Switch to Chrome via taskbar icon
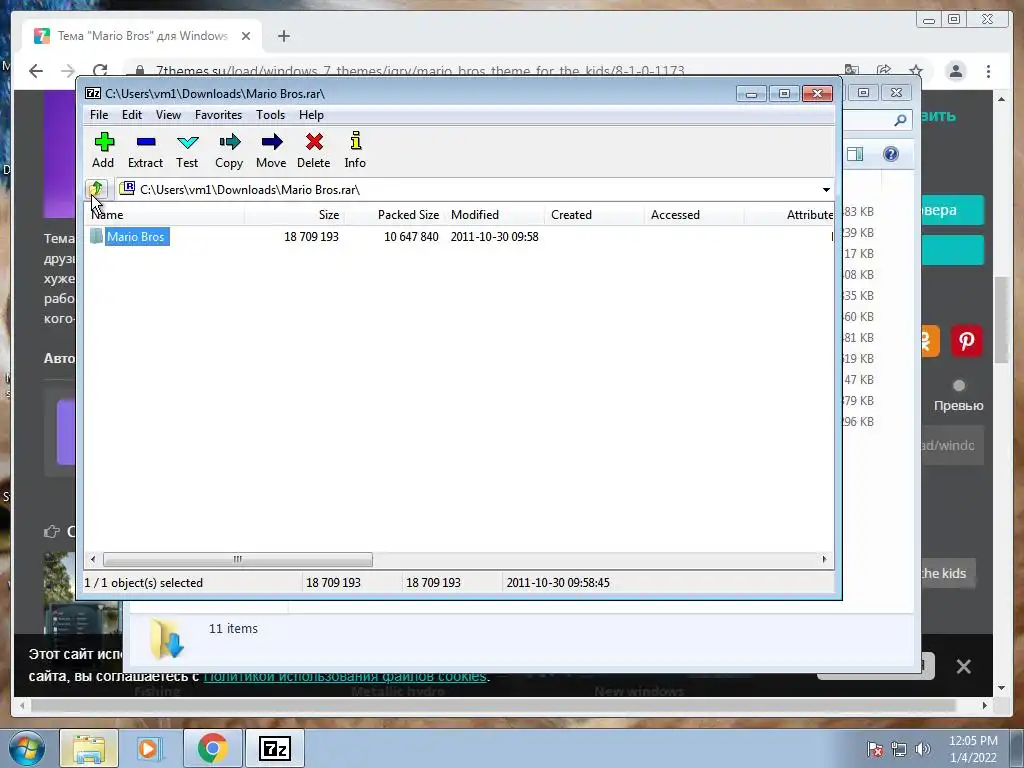The height and width of the screenshot is (768, 1024). (212, 748)
